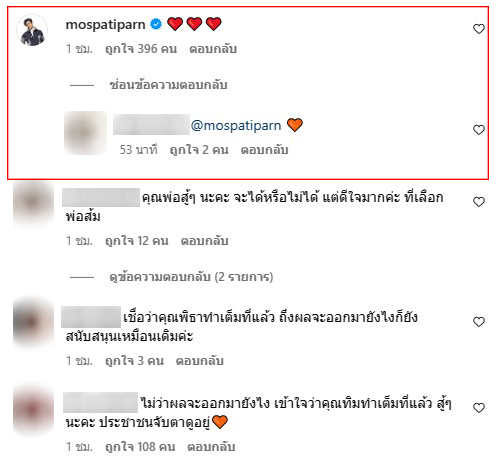
Task: View likes ถูกใจ 108 คน
Action: pos(140,447)
